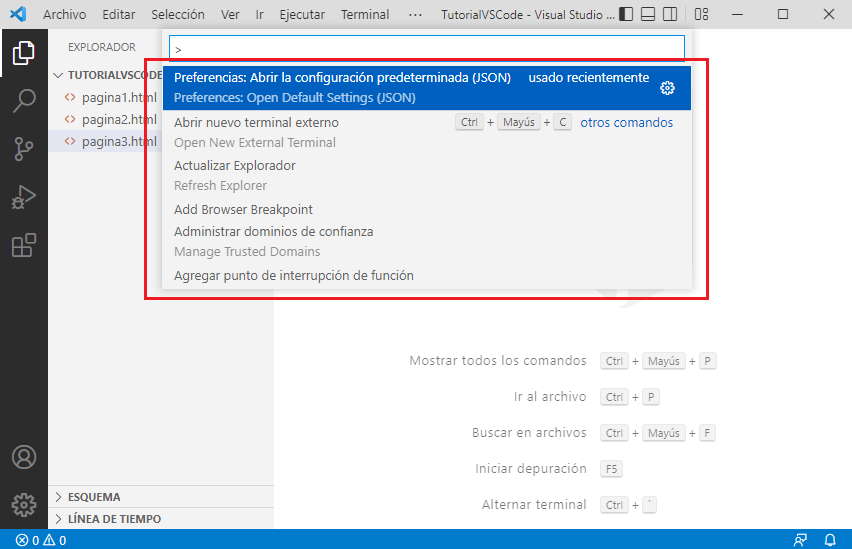Viewport: 852px width, 549px height.
Task: Click the VS Code logo icon
Action: tap(18, 14)
